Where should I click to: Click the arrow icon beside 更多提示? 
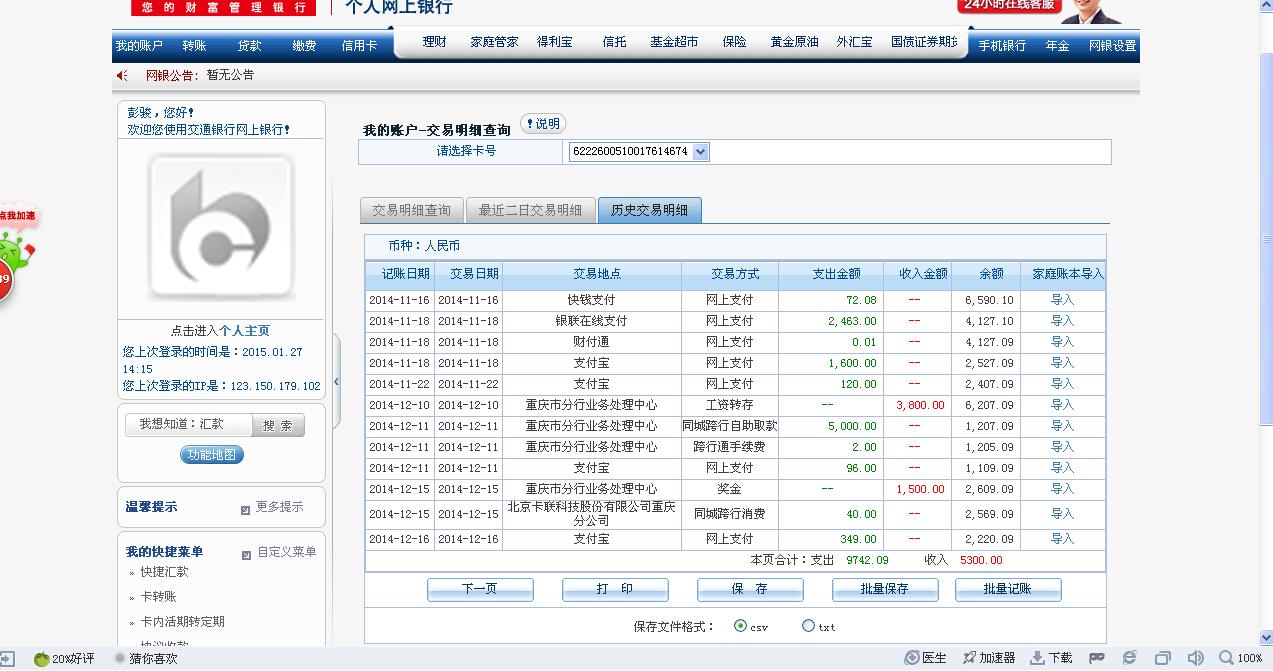click(246, 509)
